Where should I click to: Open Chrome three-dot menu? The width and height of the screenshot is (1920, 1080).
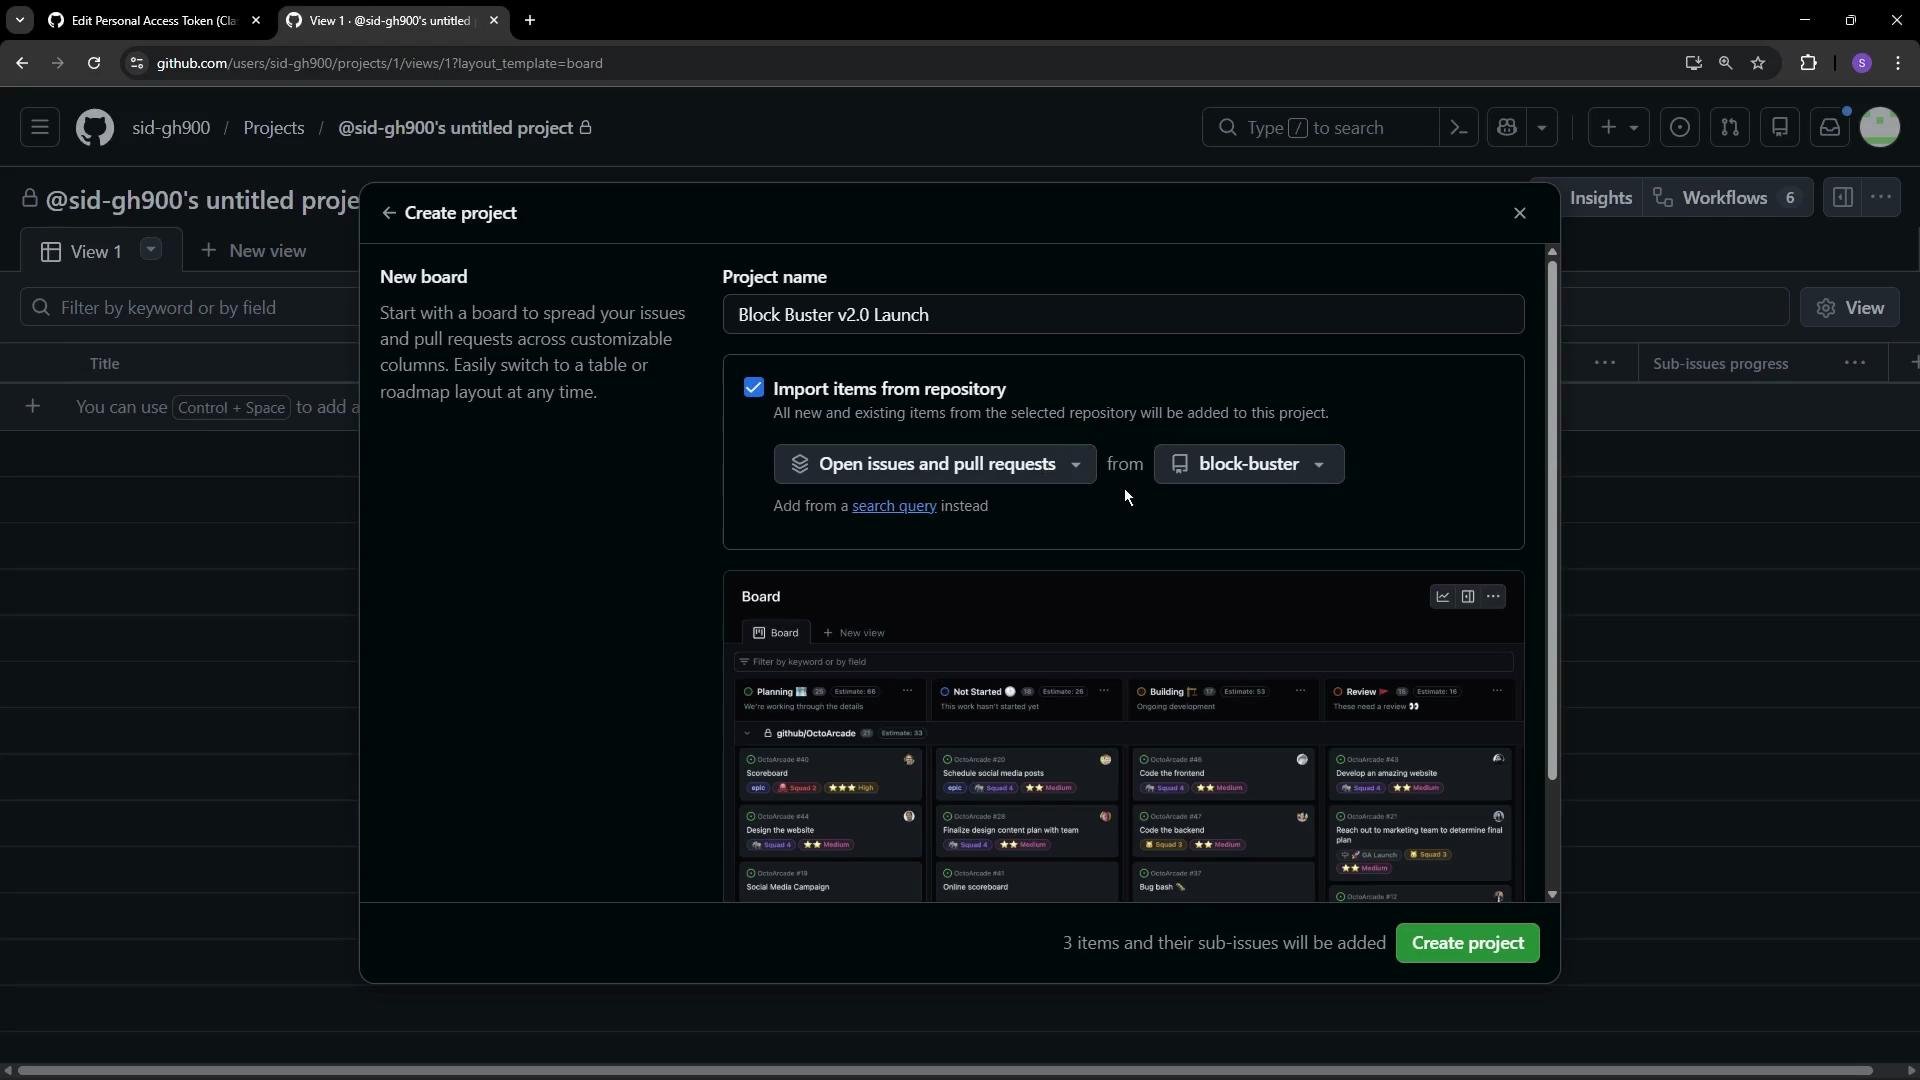pyautogui.click(x=1898, y=63)
